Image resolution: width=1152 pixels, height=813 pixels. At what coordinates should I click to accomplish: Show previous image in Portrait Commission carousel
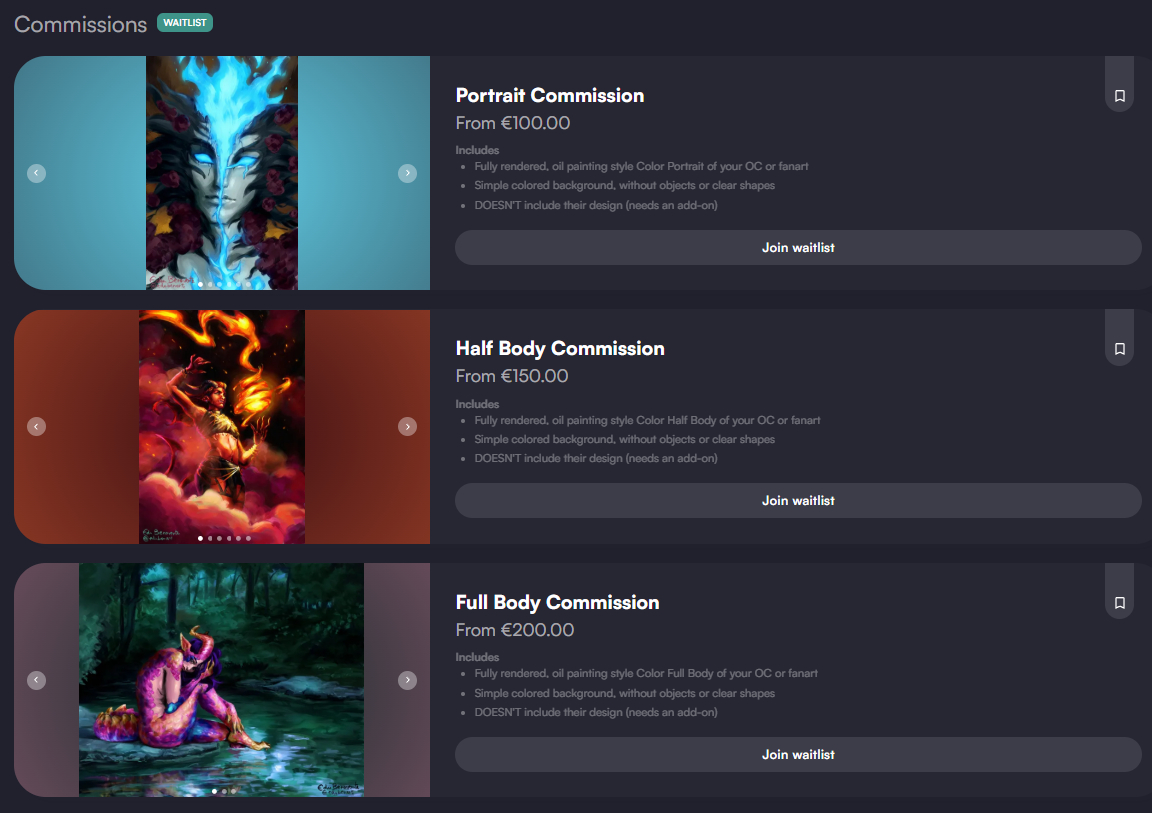(x=37, y=173)
